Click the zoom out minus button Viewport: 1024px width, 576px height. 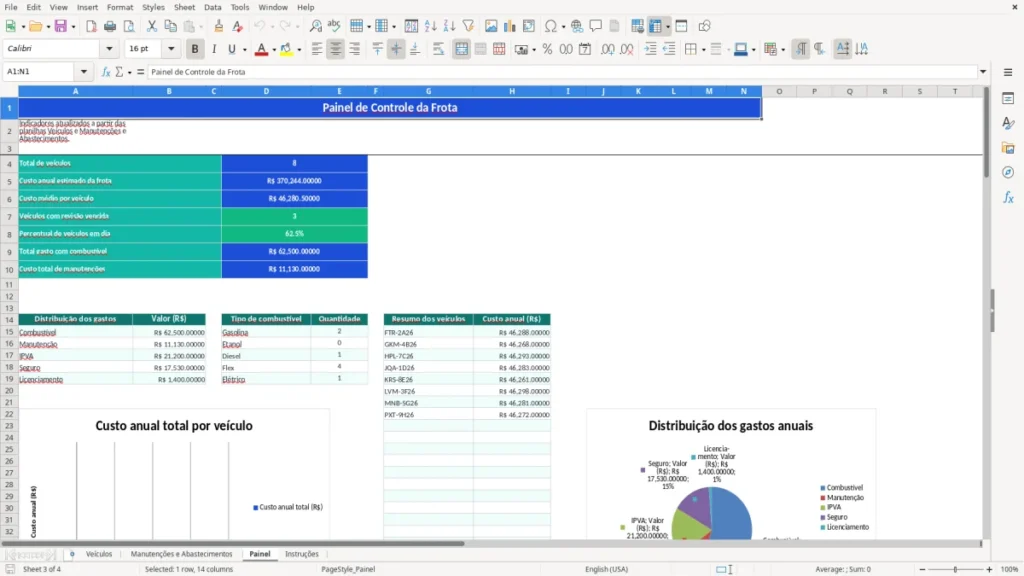click(922, 569)
